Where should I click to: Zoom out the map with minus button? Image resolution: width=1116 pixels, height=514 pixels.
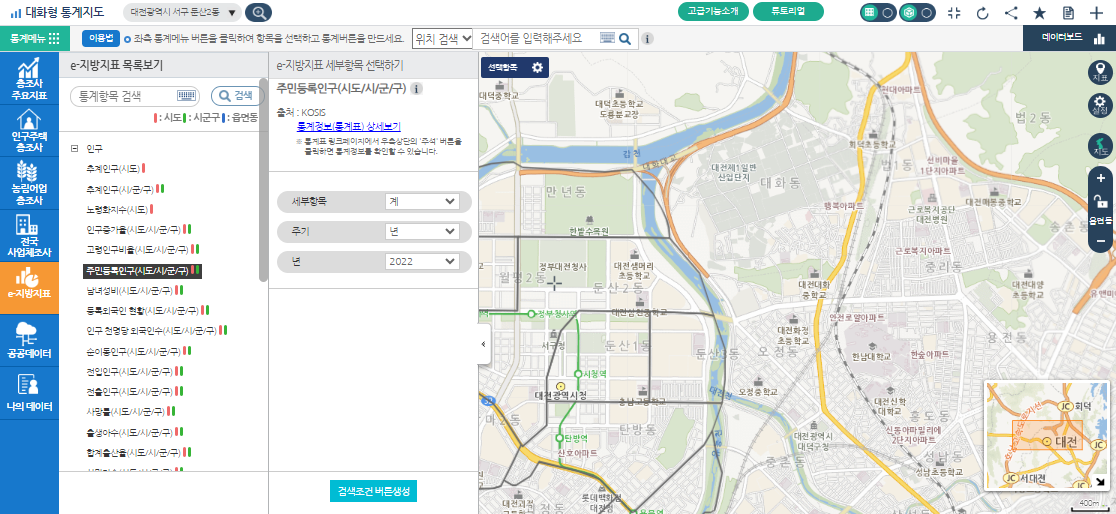click(x=1100, y=241)
